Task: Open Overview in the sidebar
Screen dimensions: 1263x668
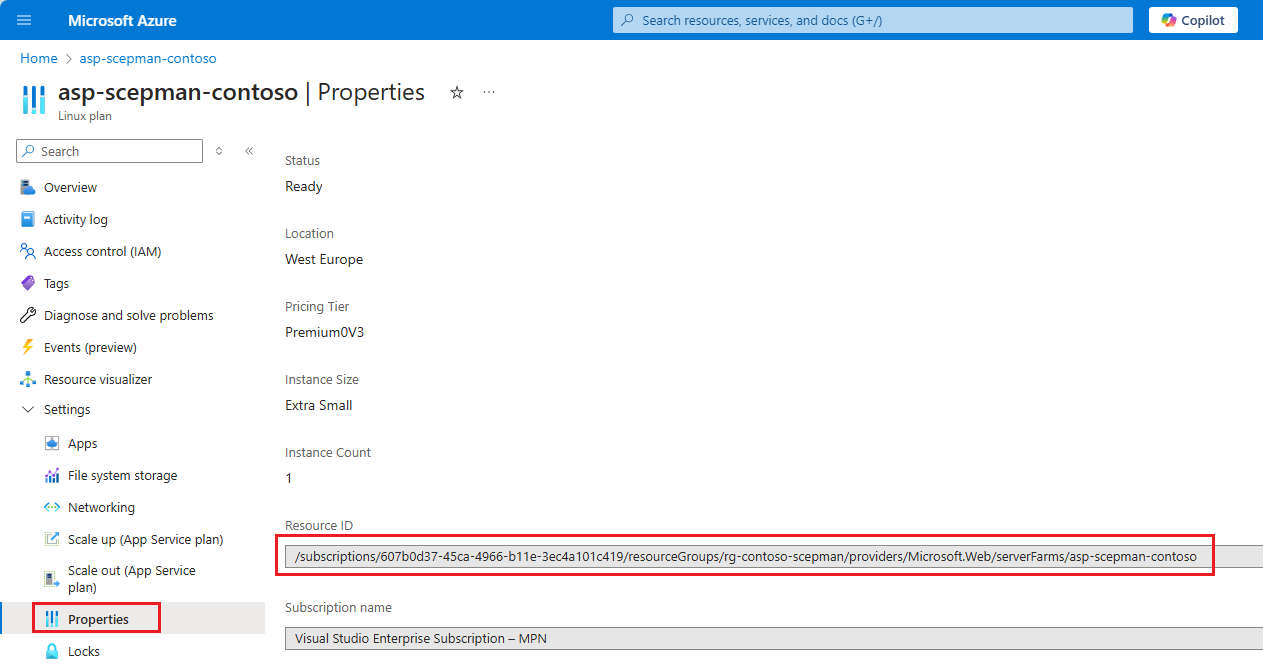Action: pos(70,188)
